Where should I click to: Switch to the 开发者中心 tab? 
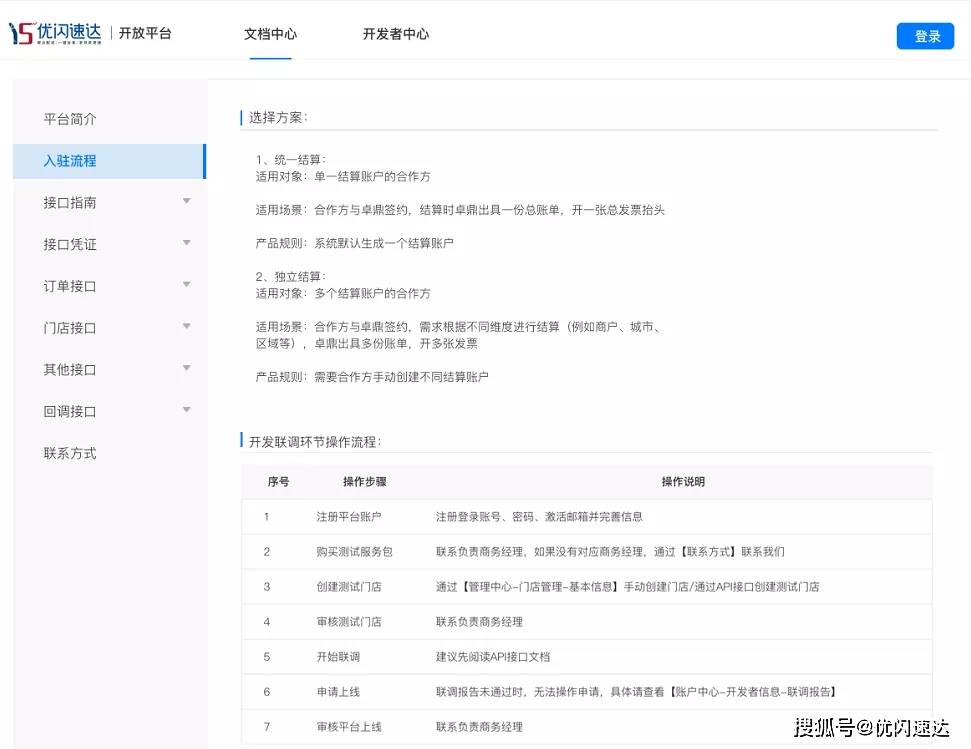coord(395,33)
